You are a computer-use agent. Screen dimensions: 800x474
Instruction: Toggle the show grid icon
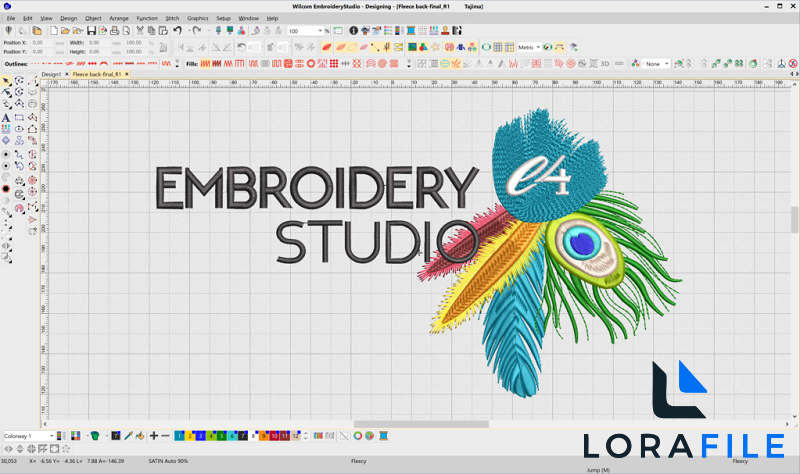pyautogui.click(x=498, y=47)
